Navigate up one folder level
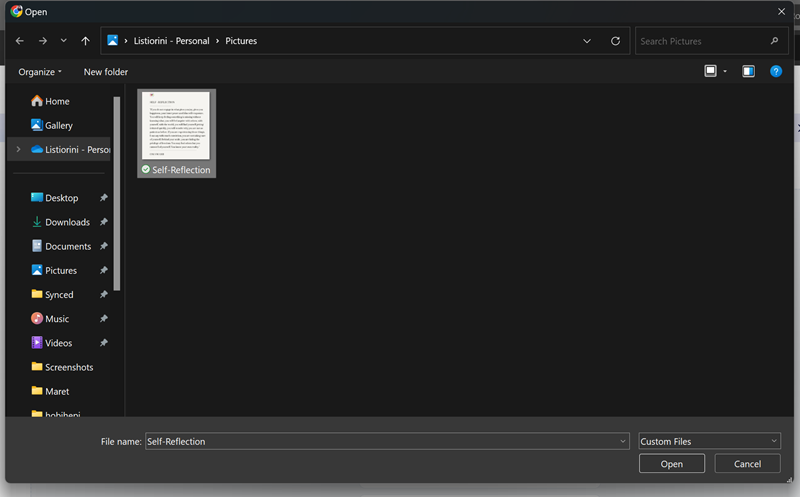Viewport: 800px width, 497px height. (x=85, y=41)
